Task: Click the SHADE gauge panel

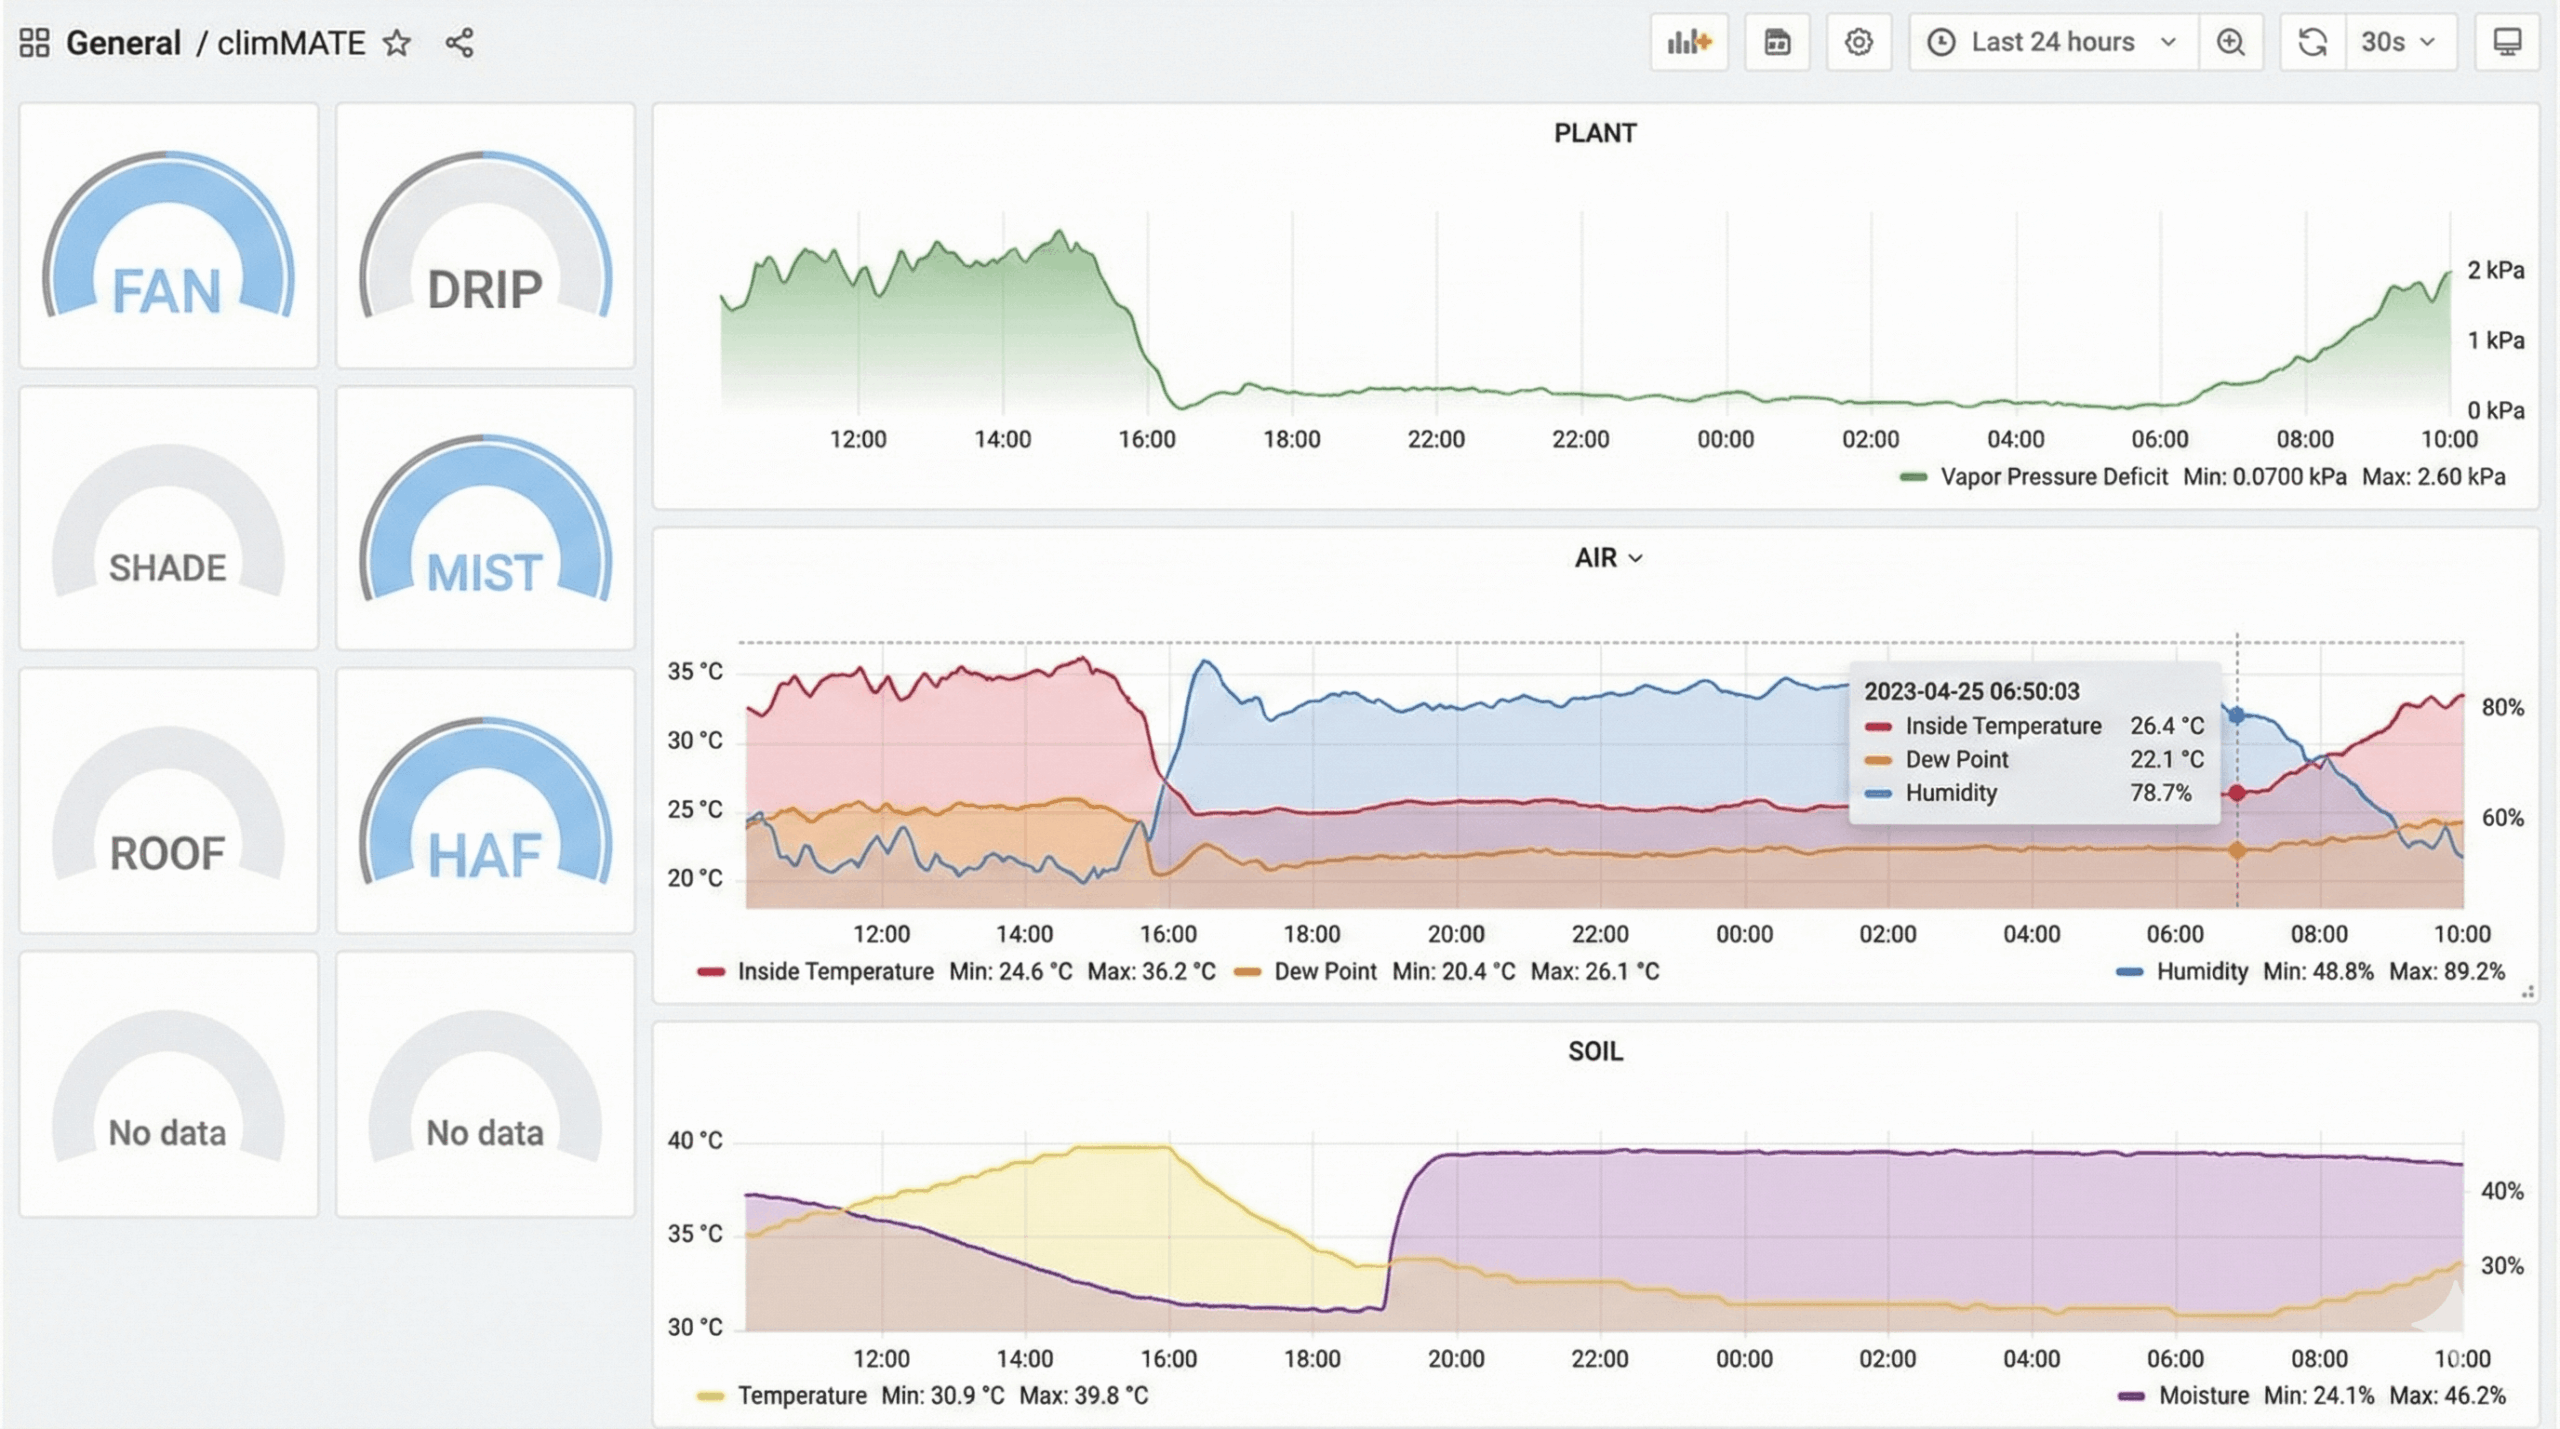Action: click(168, 520)
